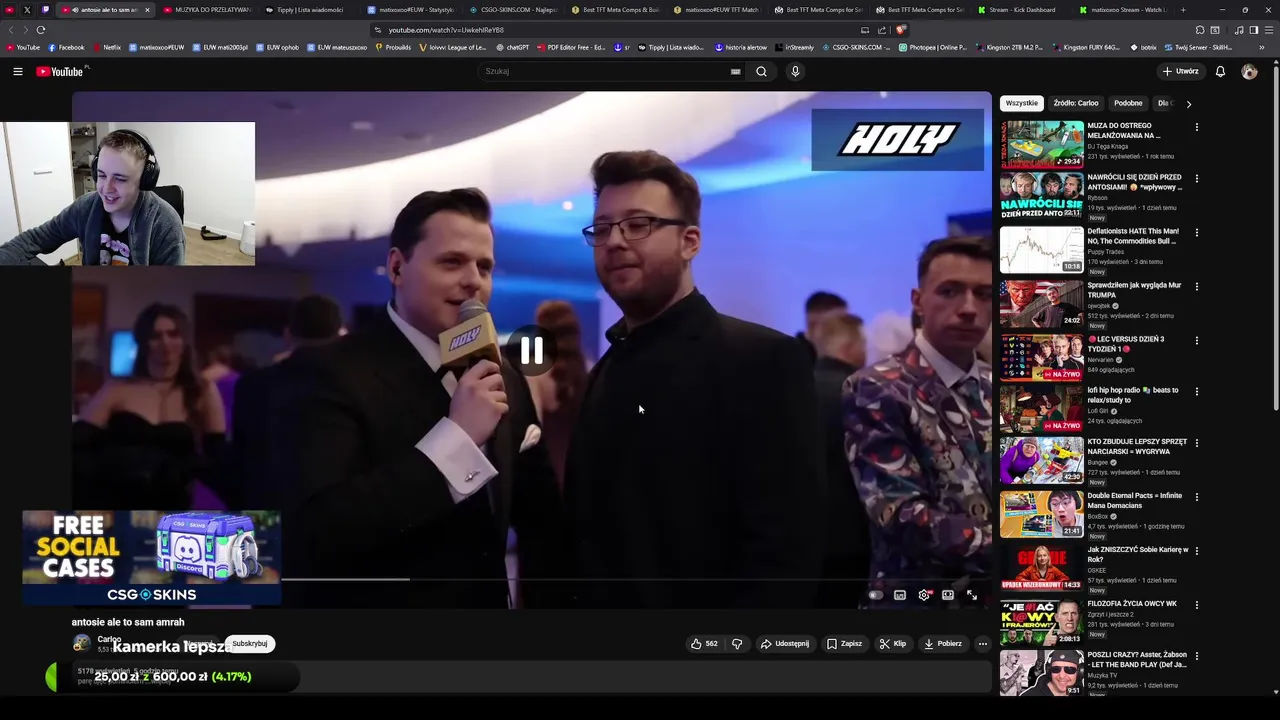Create a clip with Klip

click(893, 644)
